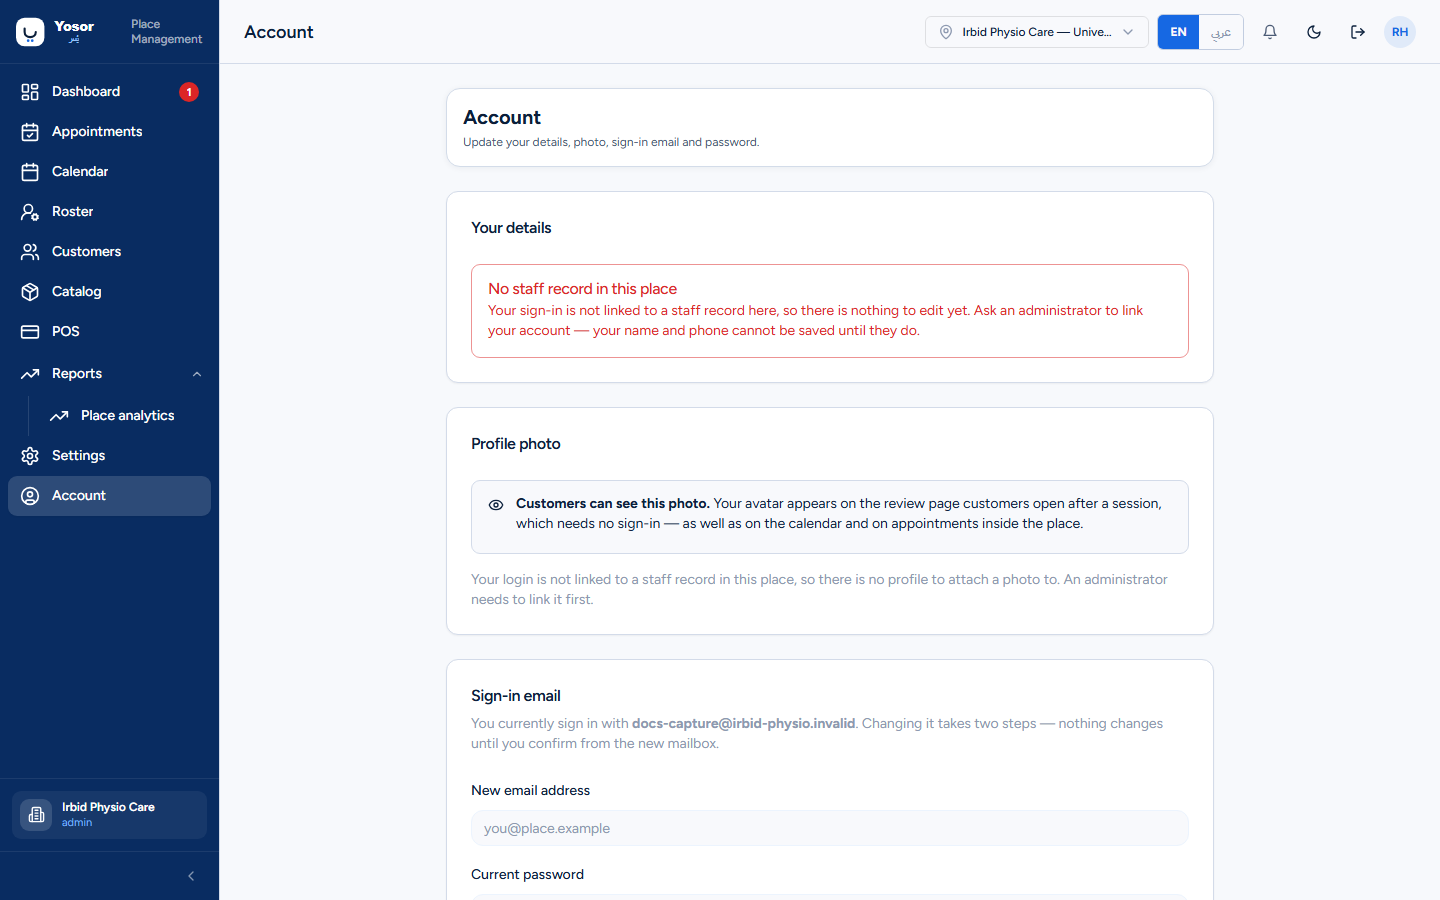Go to Appointments

pos(109,132)
